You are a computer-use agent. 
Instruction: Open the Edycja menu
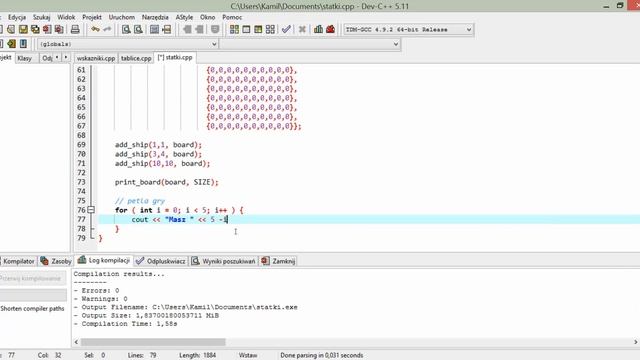coord(17,17)
